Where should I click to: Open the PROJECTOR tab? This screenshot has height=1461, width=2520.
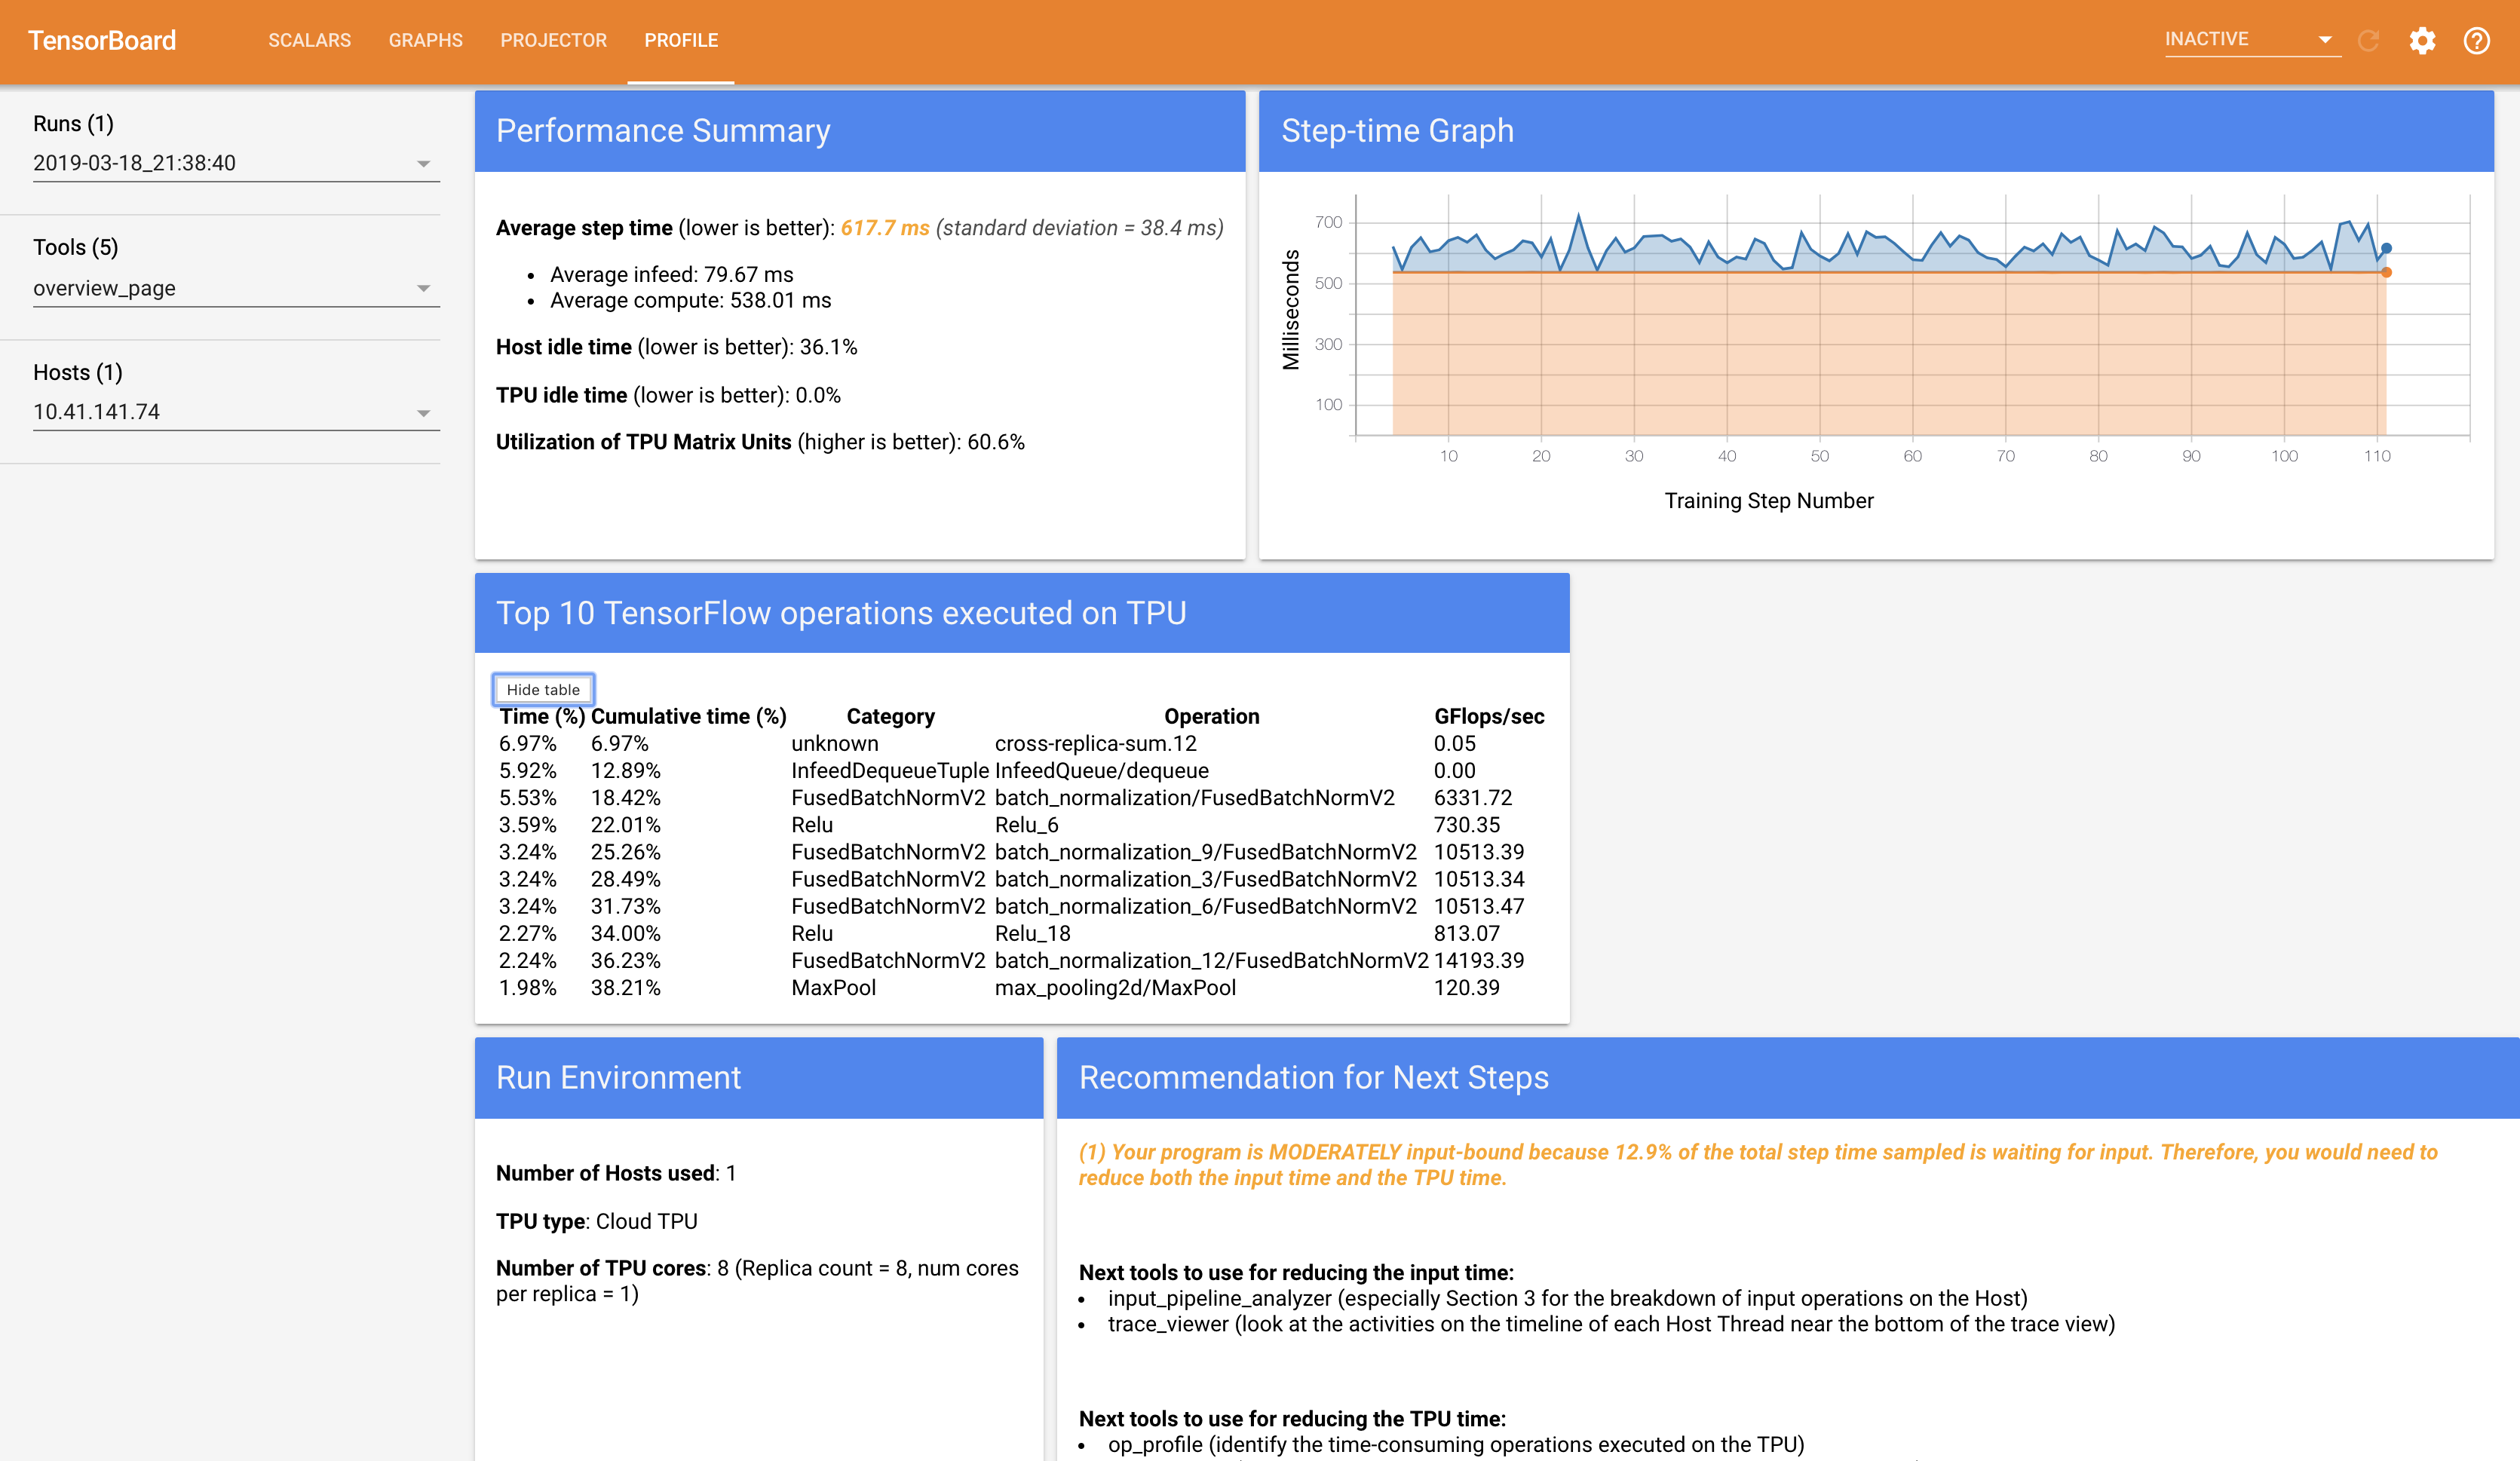click(x=553, y=40)
